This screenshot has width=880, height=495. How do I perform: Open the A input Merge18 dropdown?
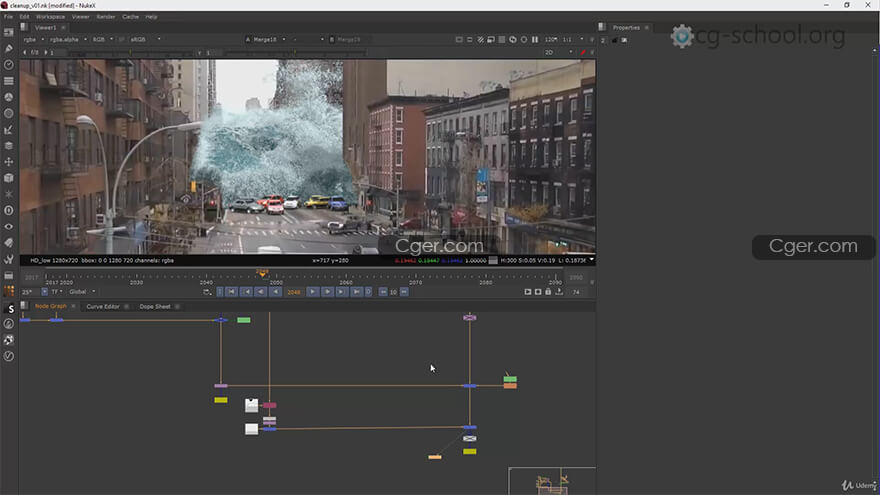[269, 40]
